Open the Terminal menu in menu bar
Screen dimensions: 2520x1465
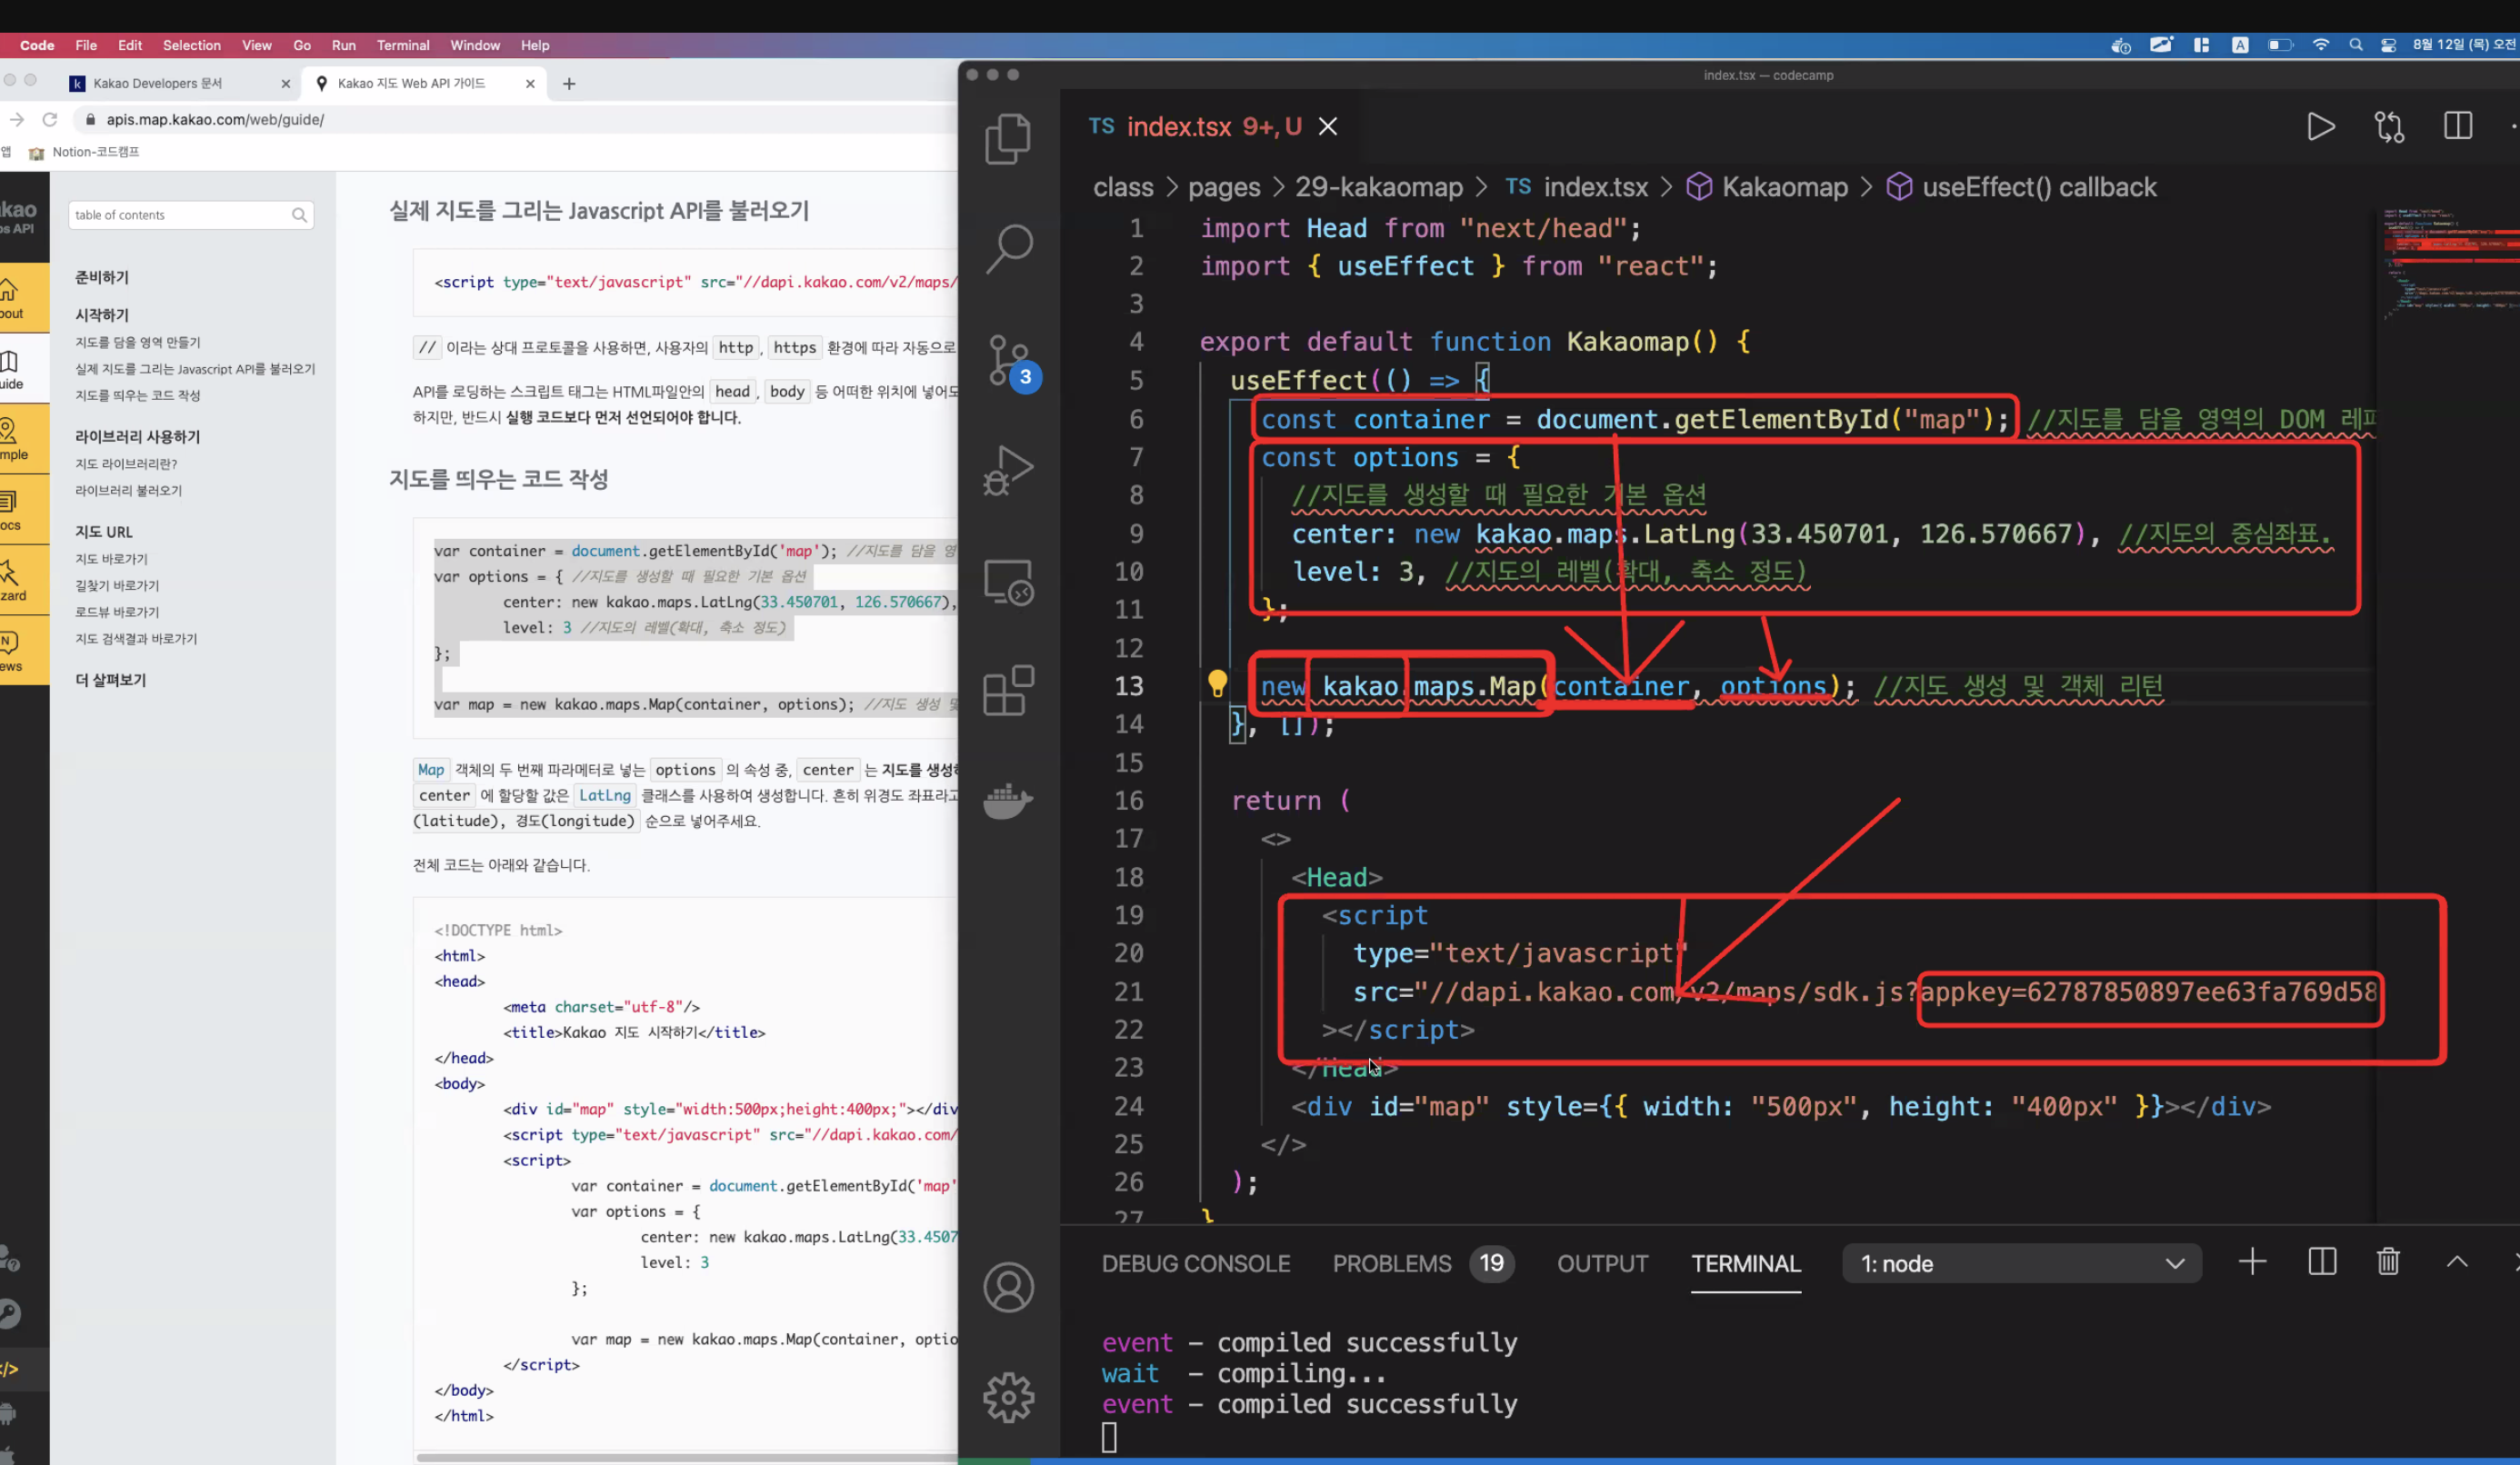pyautogui.click(x=402, y=45)
